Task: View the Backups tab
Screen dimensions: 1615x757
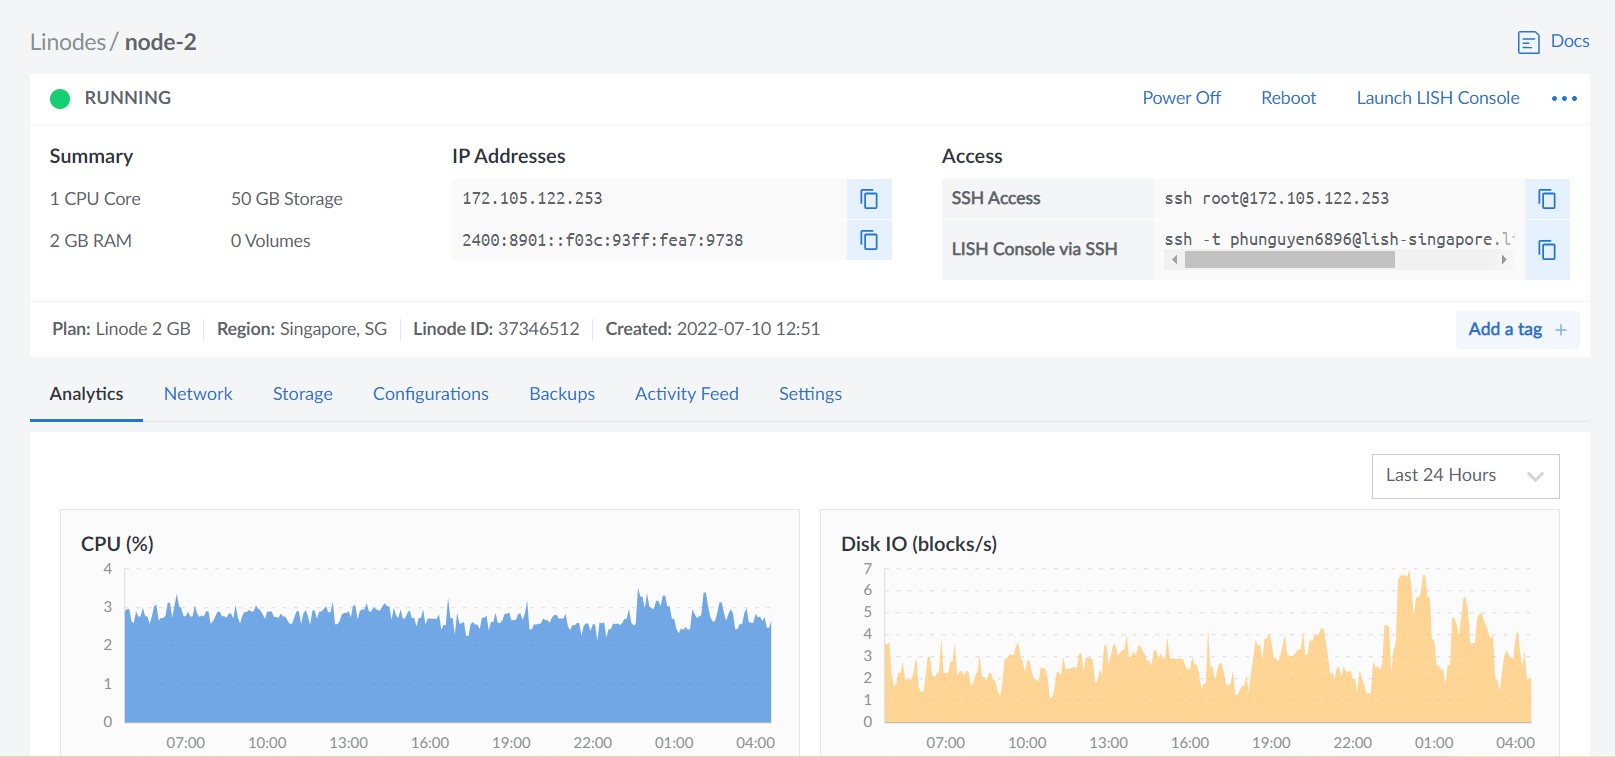Action: (x=562, y=394)
